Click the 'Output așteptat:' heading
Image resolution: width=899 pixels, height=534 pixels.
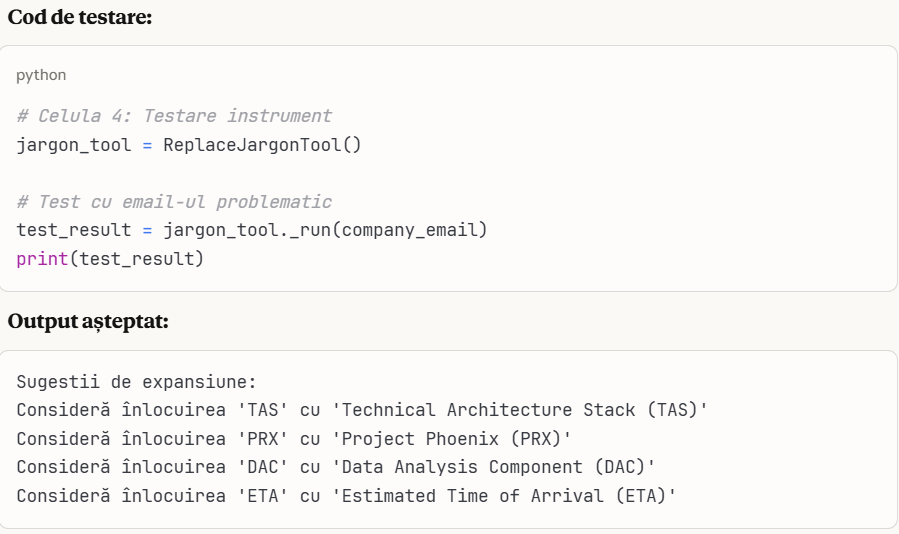(x=89, y=323)
